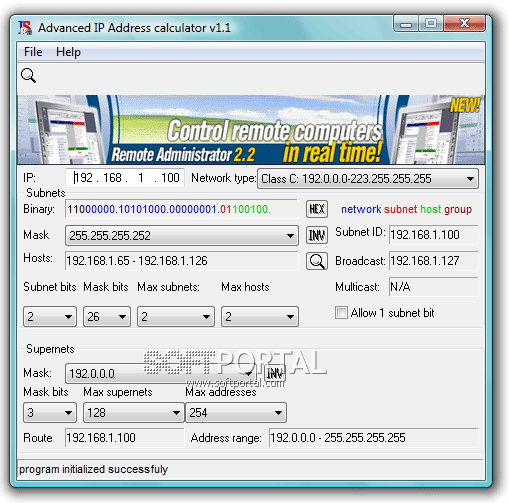Viewport: 509px width, 503px height.
Task: Click the red 'subnet' legend word
Action: point(400,209)
